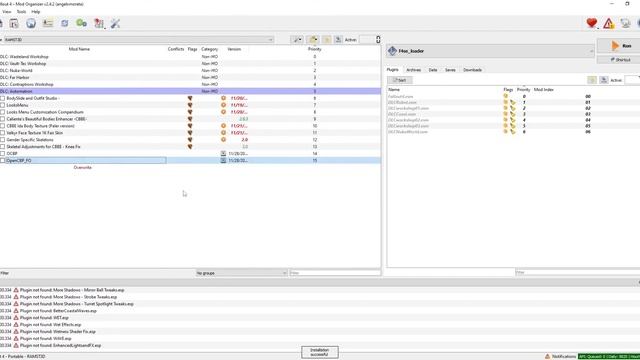Enable Looks Menu Customization Compendium checkbox

pos(2,112)
